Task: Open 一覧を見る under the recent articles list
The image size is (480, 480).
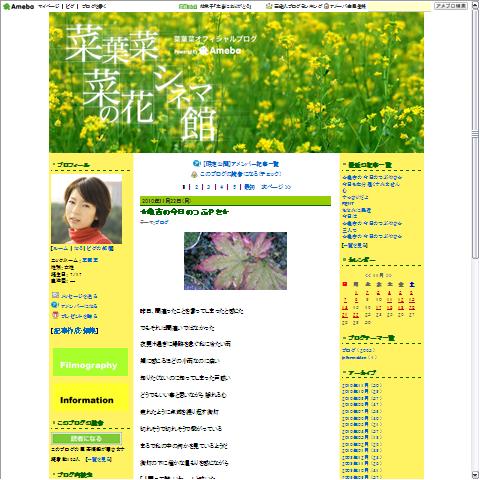Action: 355,245
